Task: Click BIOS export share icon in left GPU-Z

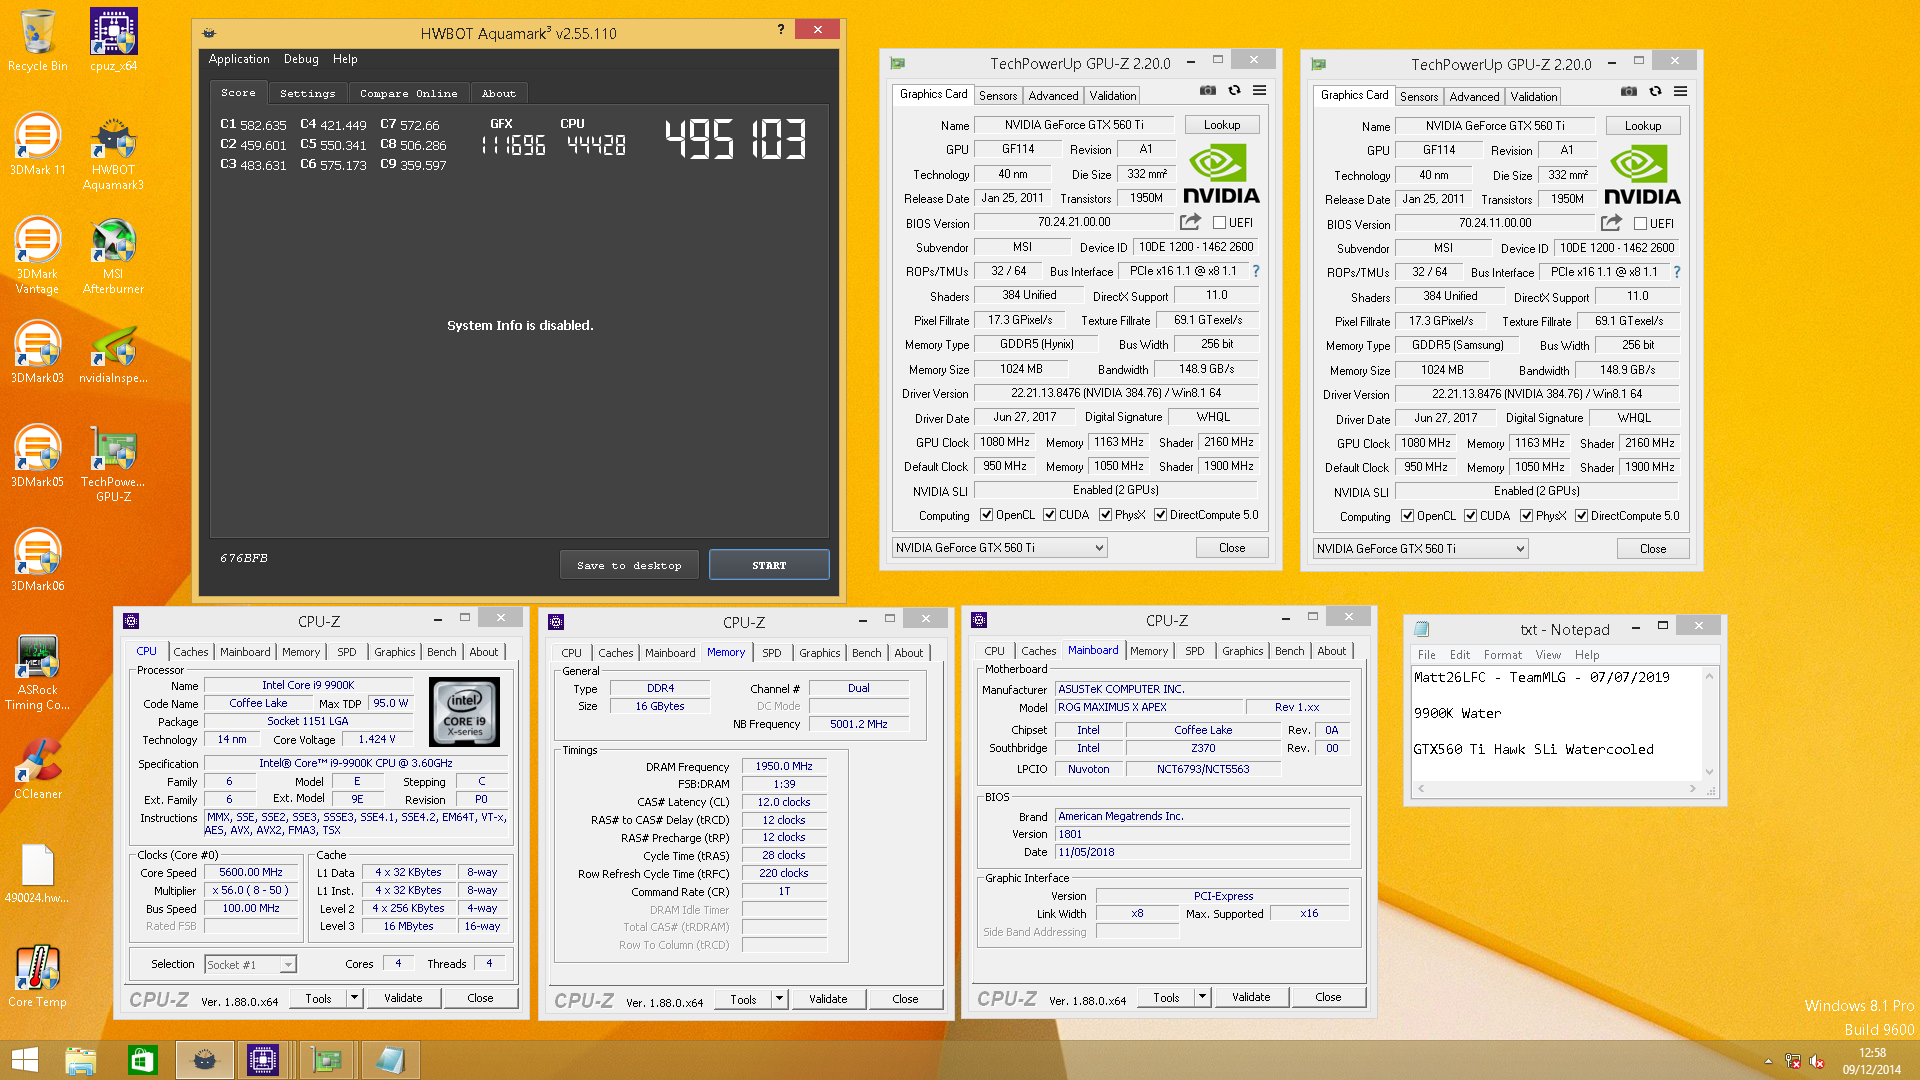Action: [1190, 222]
